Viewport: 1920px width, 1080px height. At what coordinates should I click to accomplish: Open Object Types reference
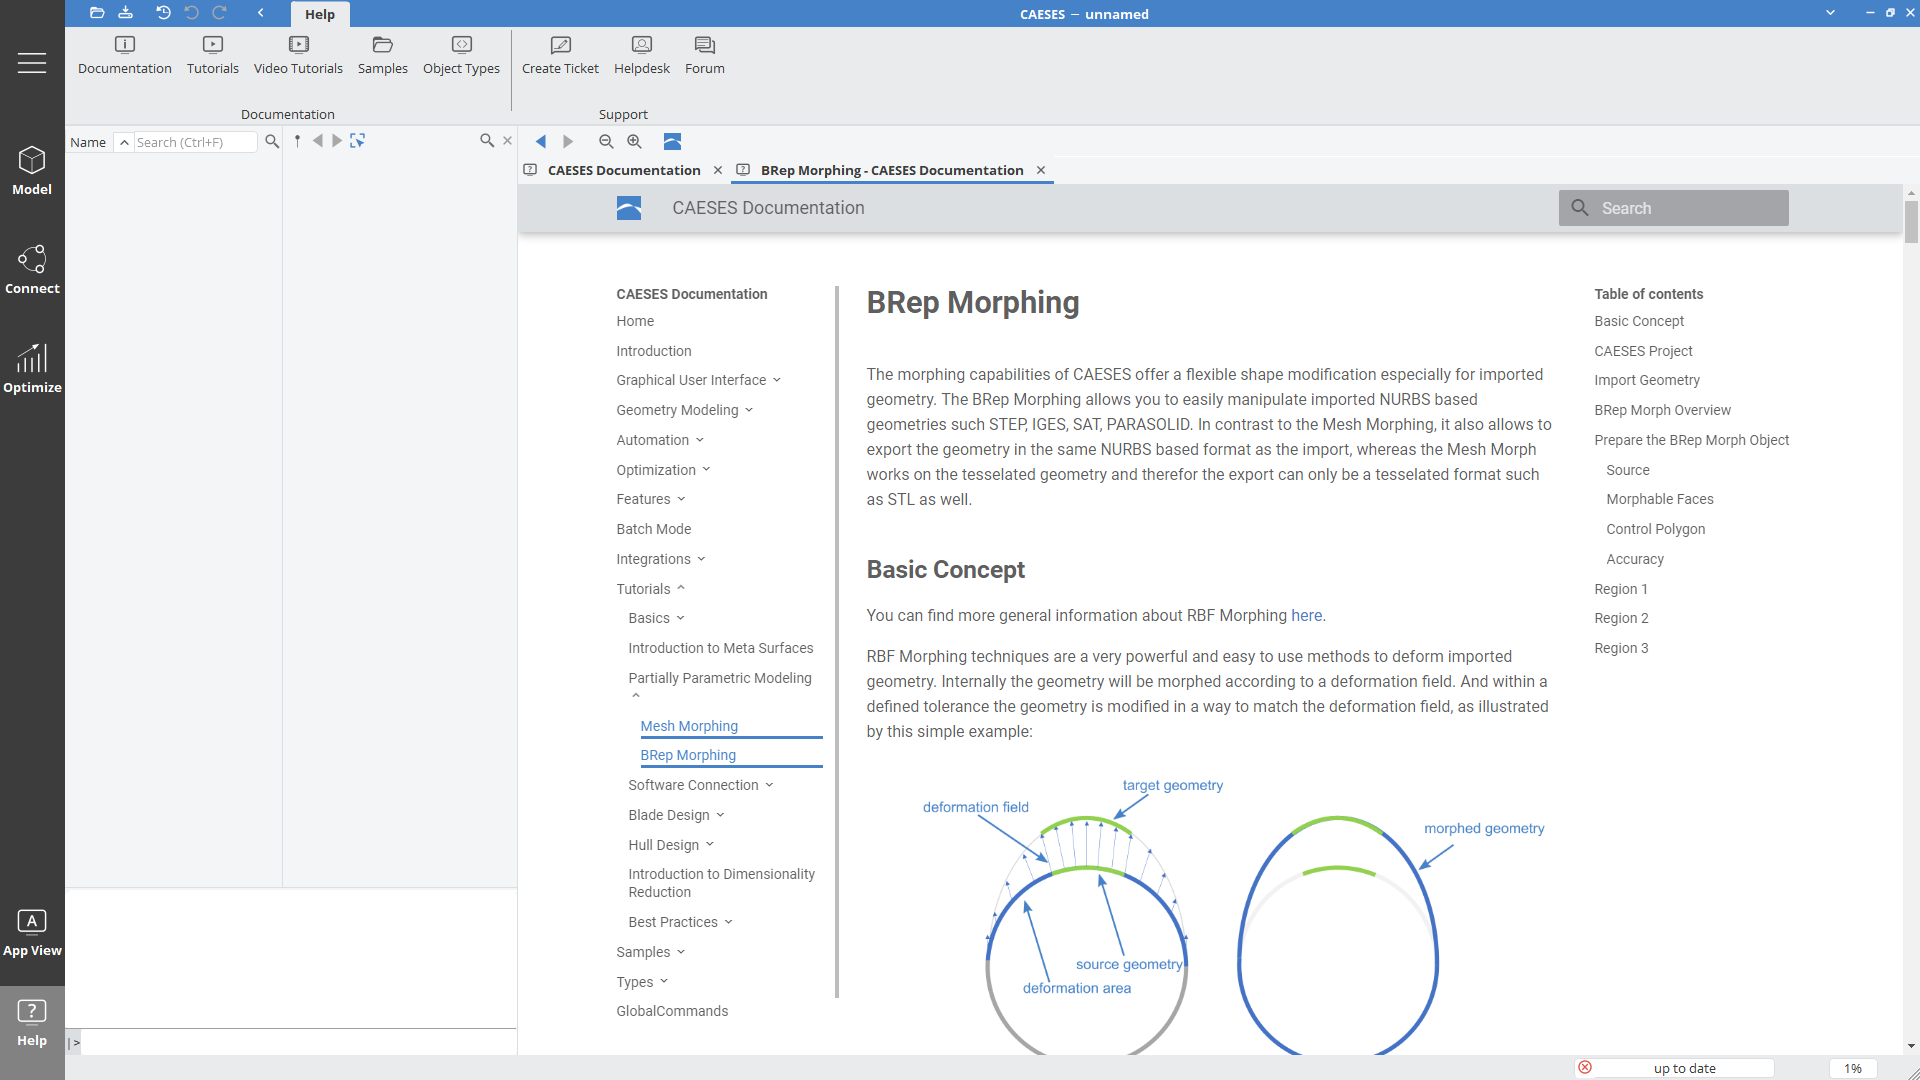click(461, 56)
